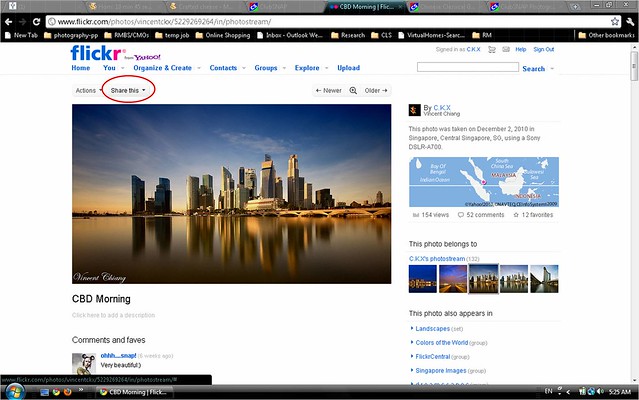Open the Online Shopping bookmark folder
This screenshot has width=639, height=400.
(x=223, y=35)
